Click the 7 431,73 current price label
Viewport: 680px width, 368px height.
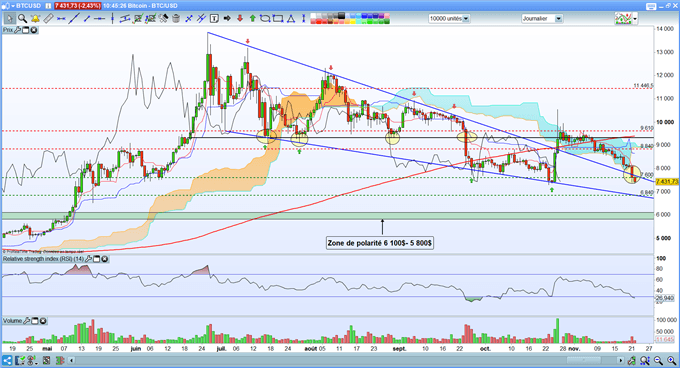(667, 182)
